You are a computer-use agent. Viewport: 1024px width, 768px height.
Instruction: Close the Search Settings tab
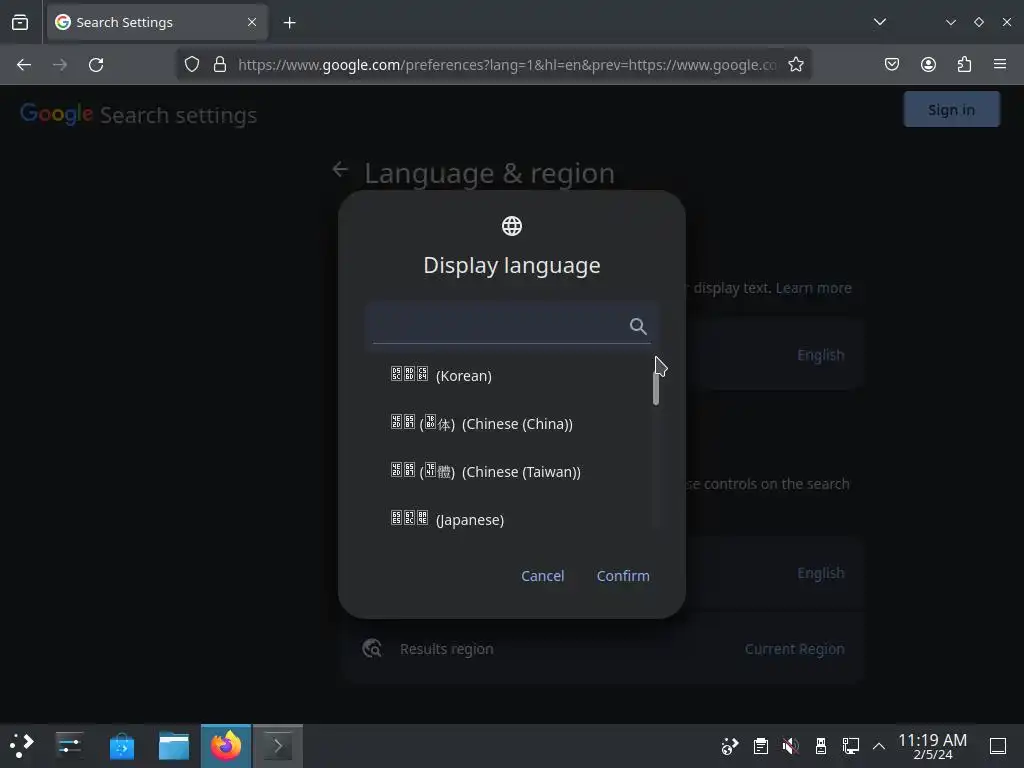pos(252,22)
